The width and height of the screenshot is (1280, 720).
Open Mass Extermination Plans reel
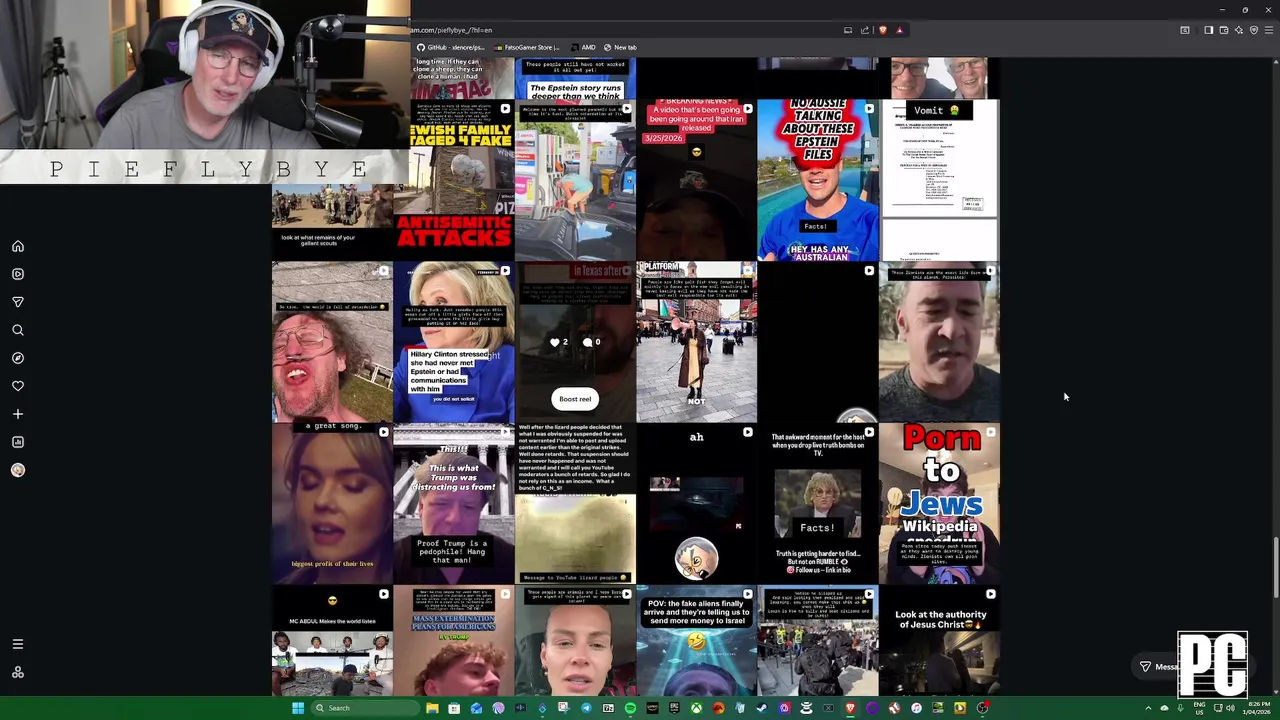[x=454, y=641]
